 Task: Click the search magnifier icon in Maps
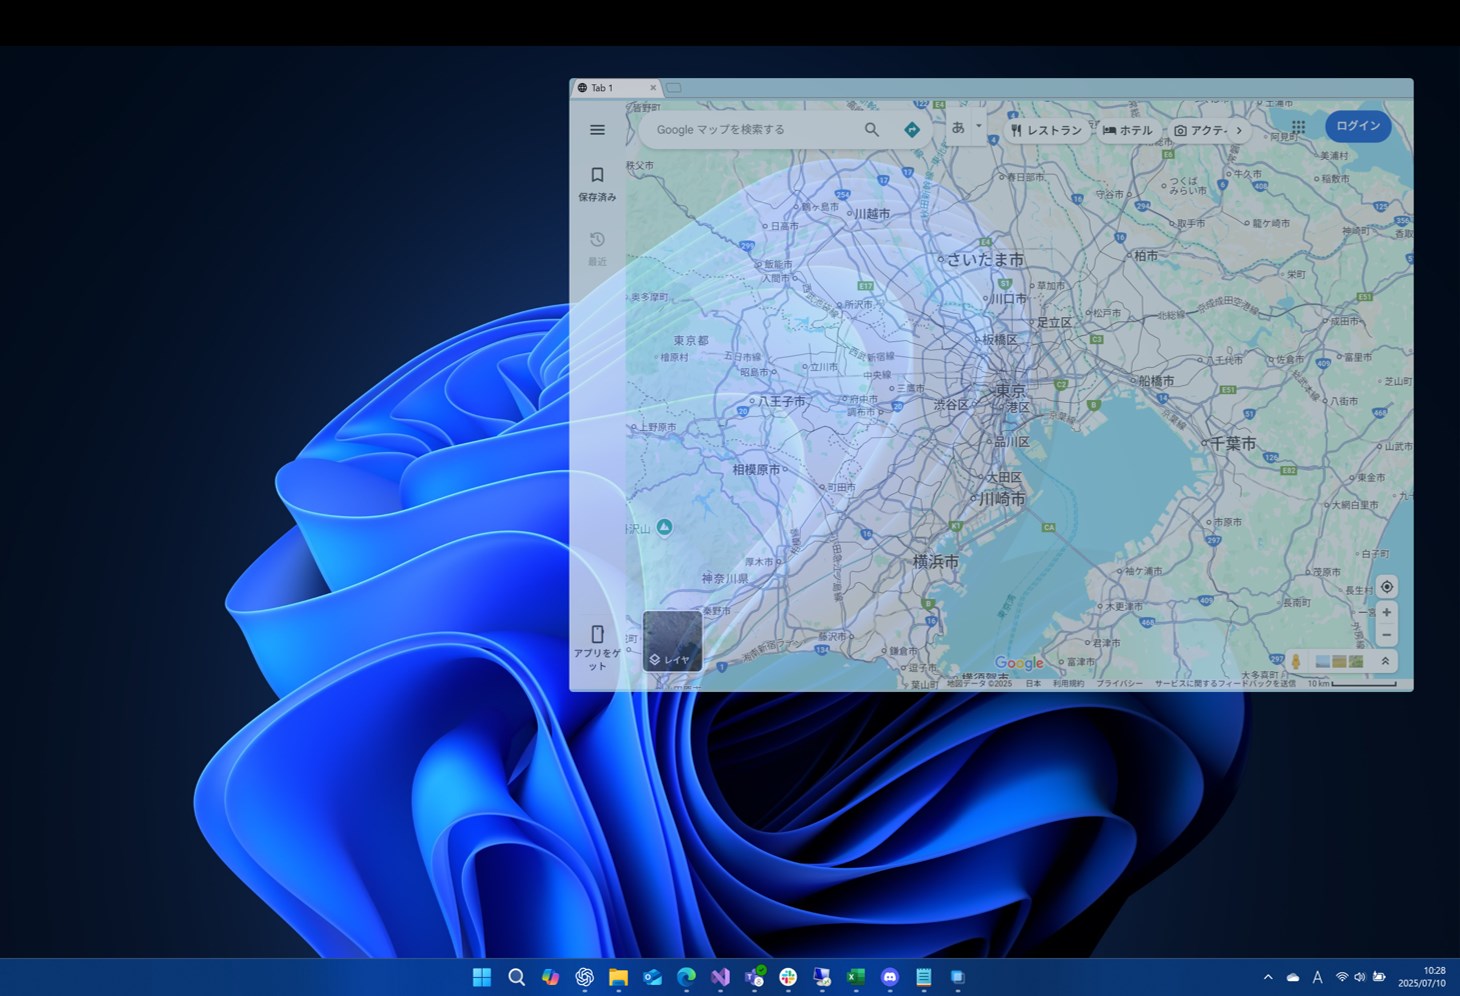[872, 130]
